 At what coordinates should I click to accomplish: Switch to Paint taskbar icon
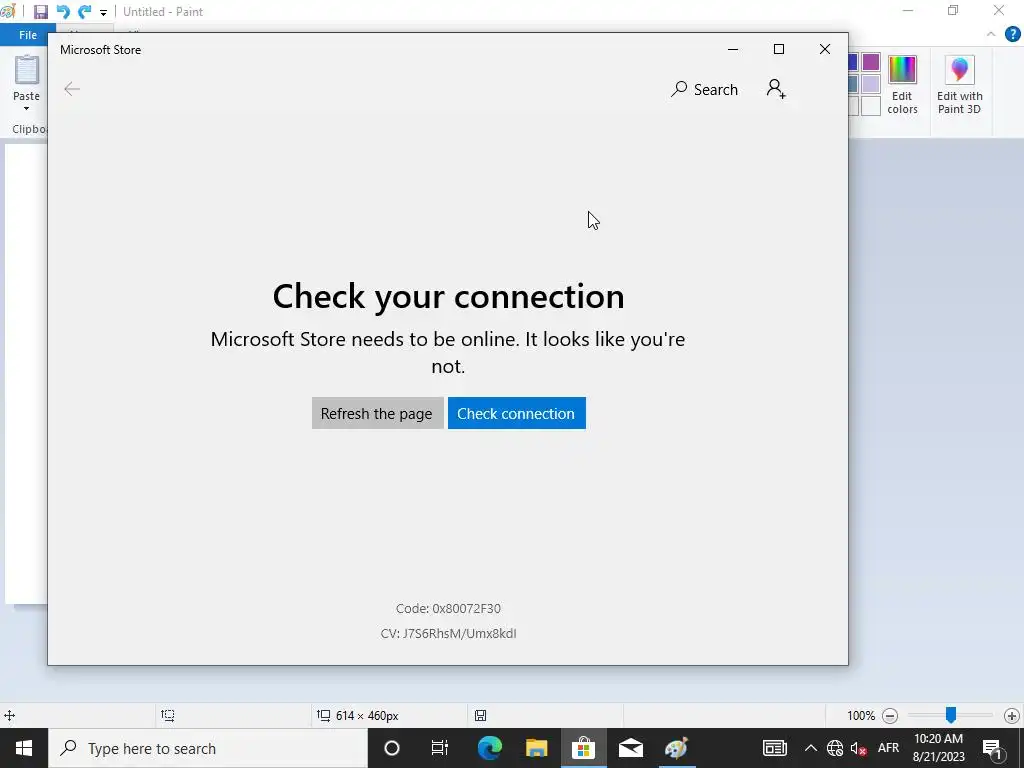click(676, 748)
